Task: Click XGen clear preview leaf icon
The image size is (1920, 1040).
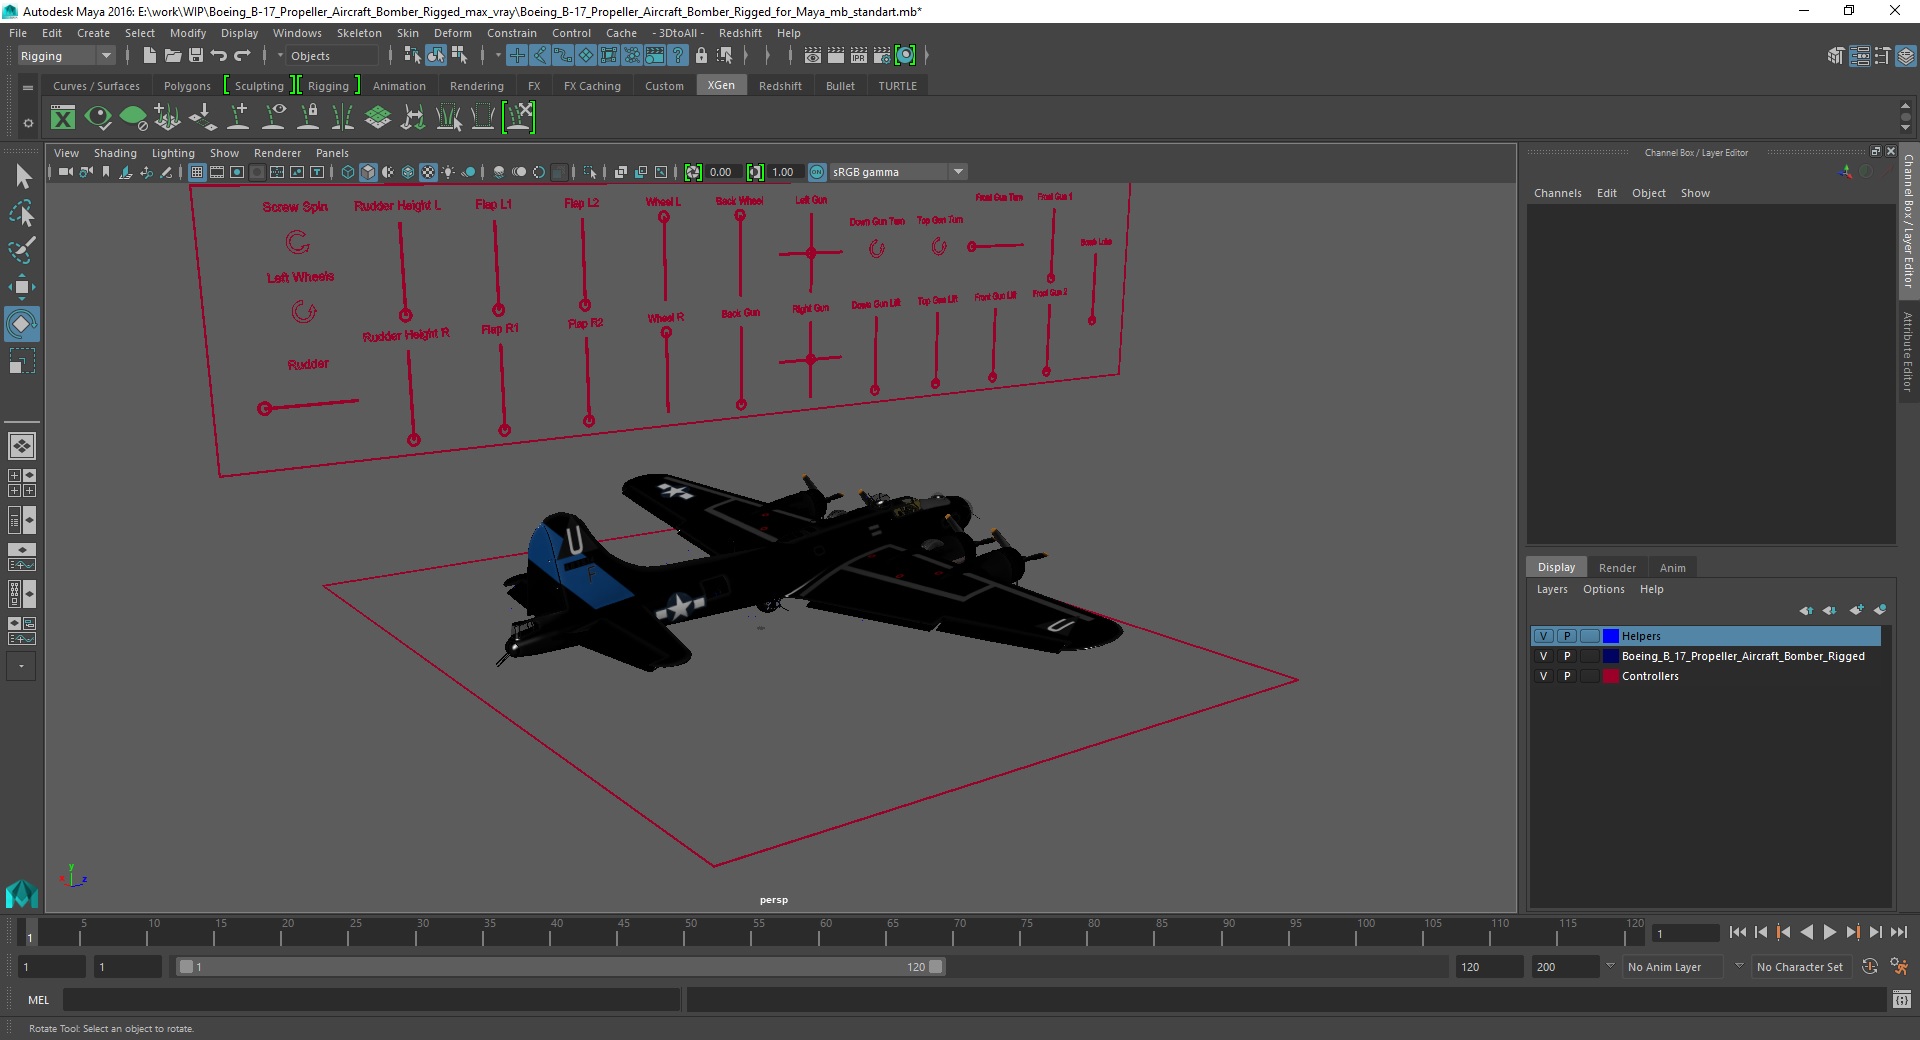Action: 133,118
